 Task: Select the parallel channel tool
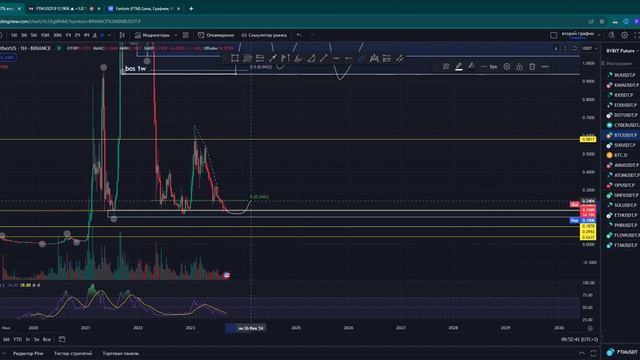pos(400,58)
